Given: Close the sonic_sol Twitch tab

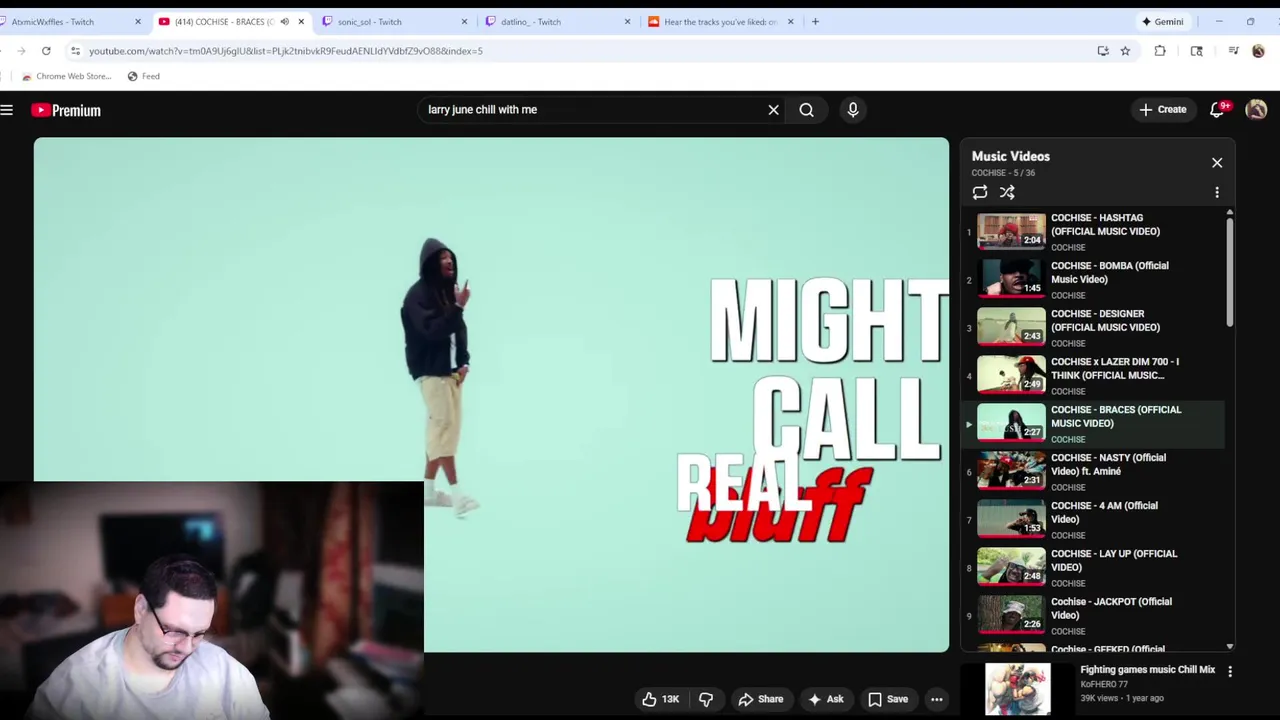Looking at the screenshot, I should pyautogui.click(x=464, y=21).
